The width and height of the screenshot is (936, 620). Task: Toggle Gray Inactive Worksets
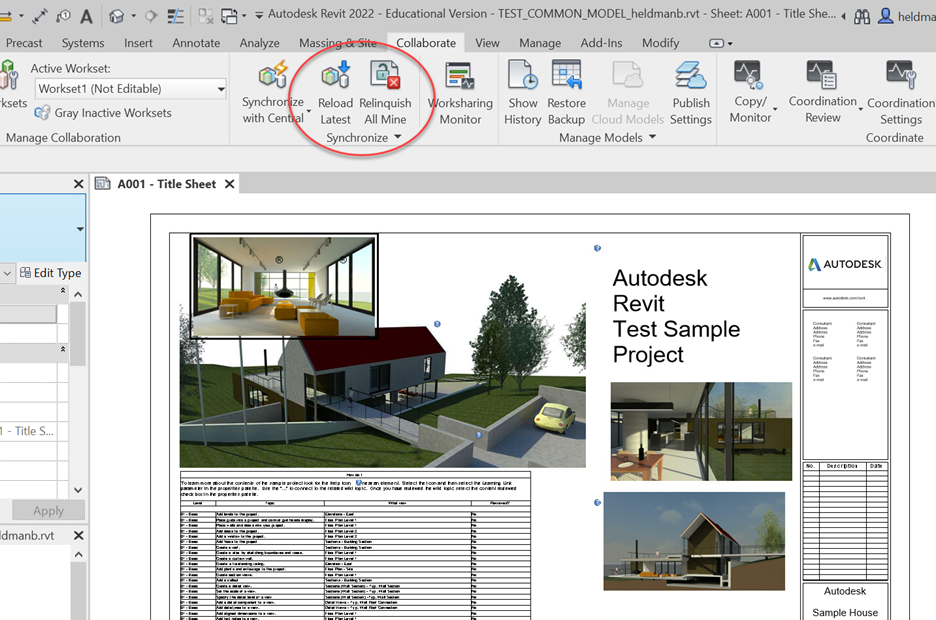(x=103, y=113)
